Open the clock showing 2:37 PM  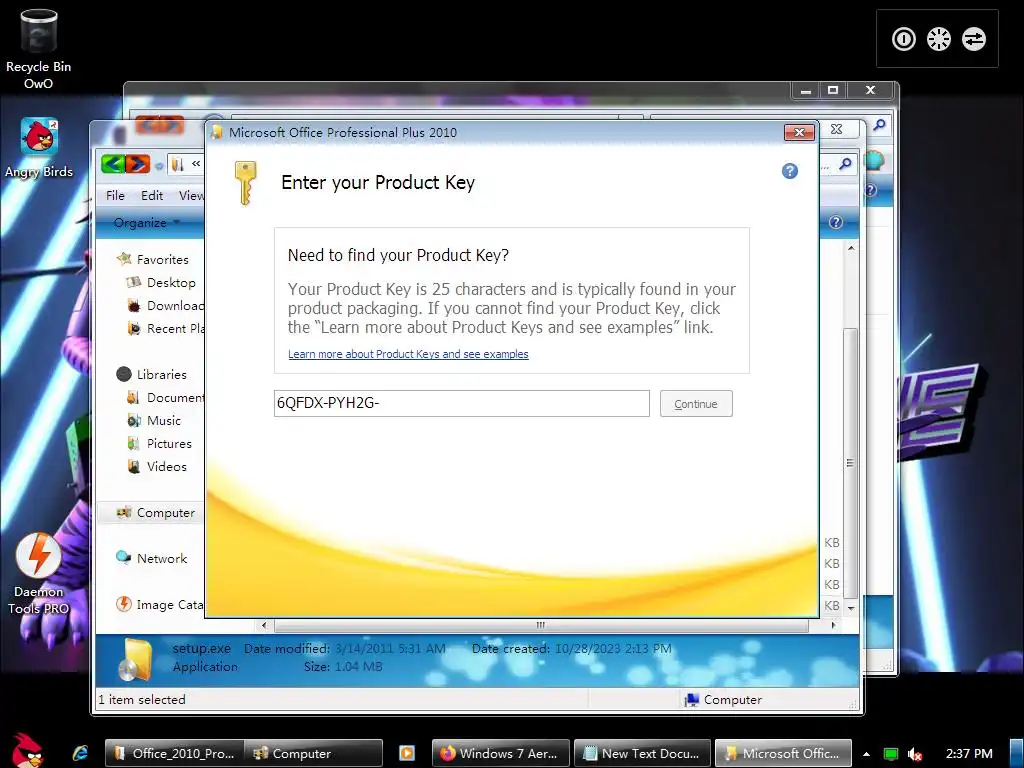[969, 753]
